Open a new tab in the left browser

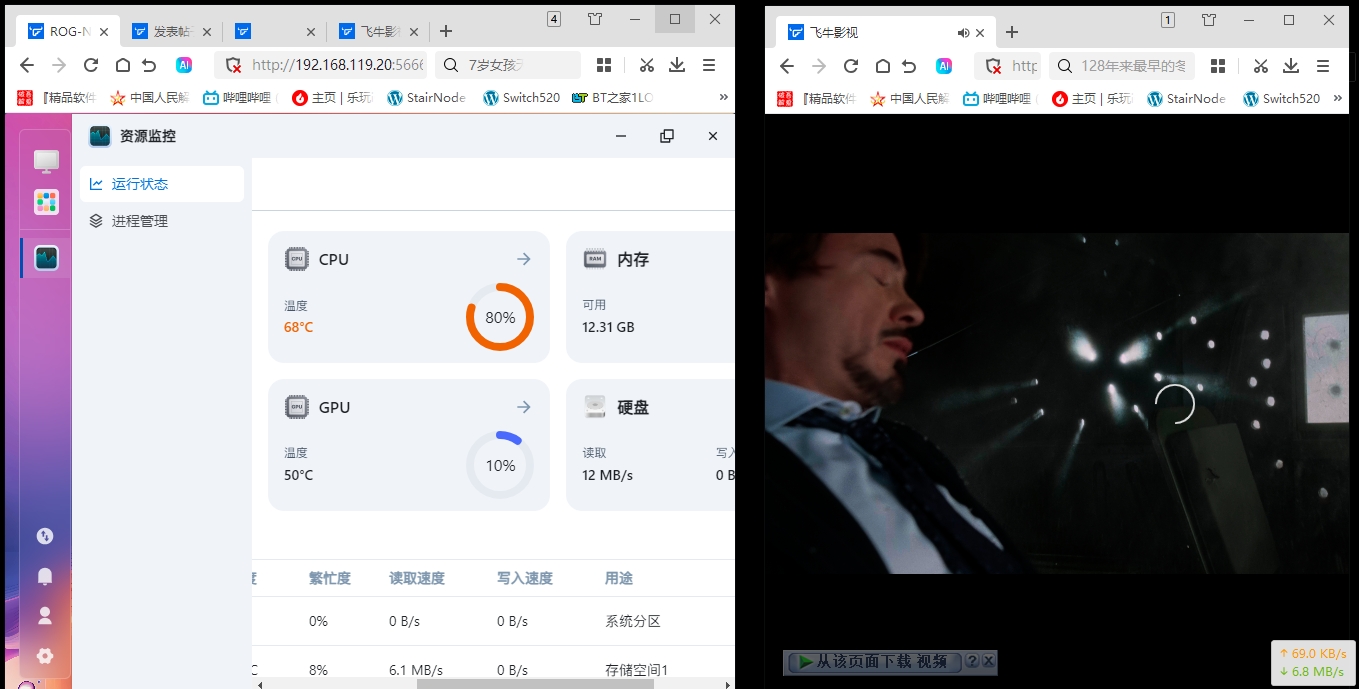click(x=446, y=32)
